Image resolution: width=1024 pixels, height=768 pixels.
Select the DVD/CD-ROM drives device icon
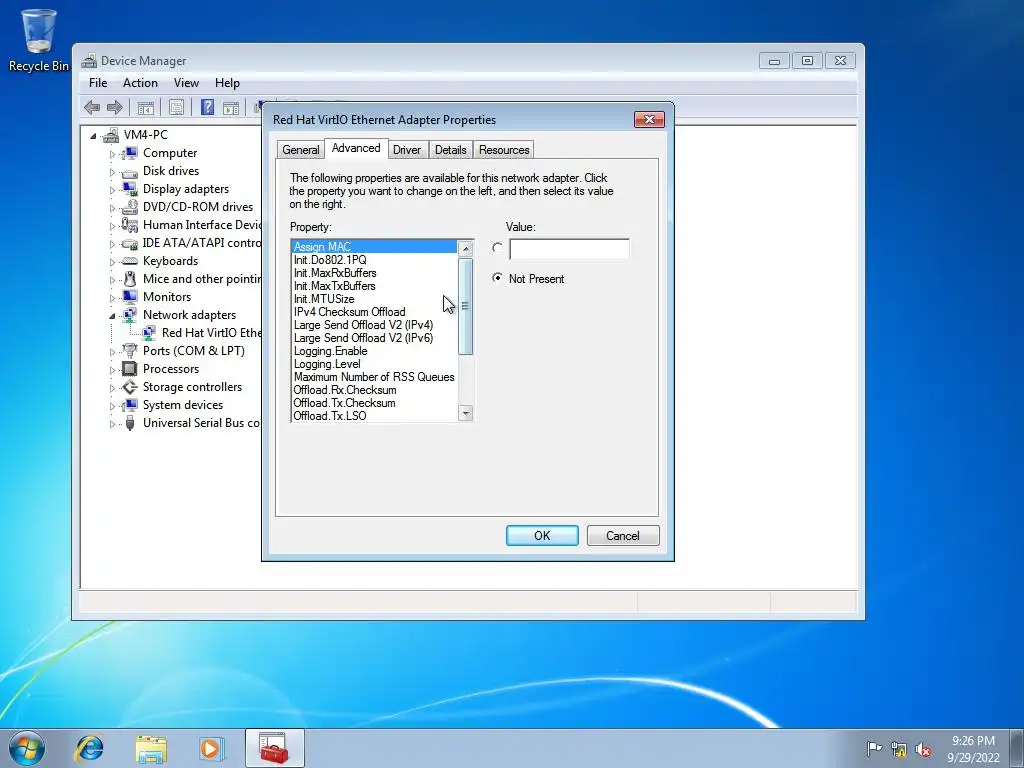(130, 207)
